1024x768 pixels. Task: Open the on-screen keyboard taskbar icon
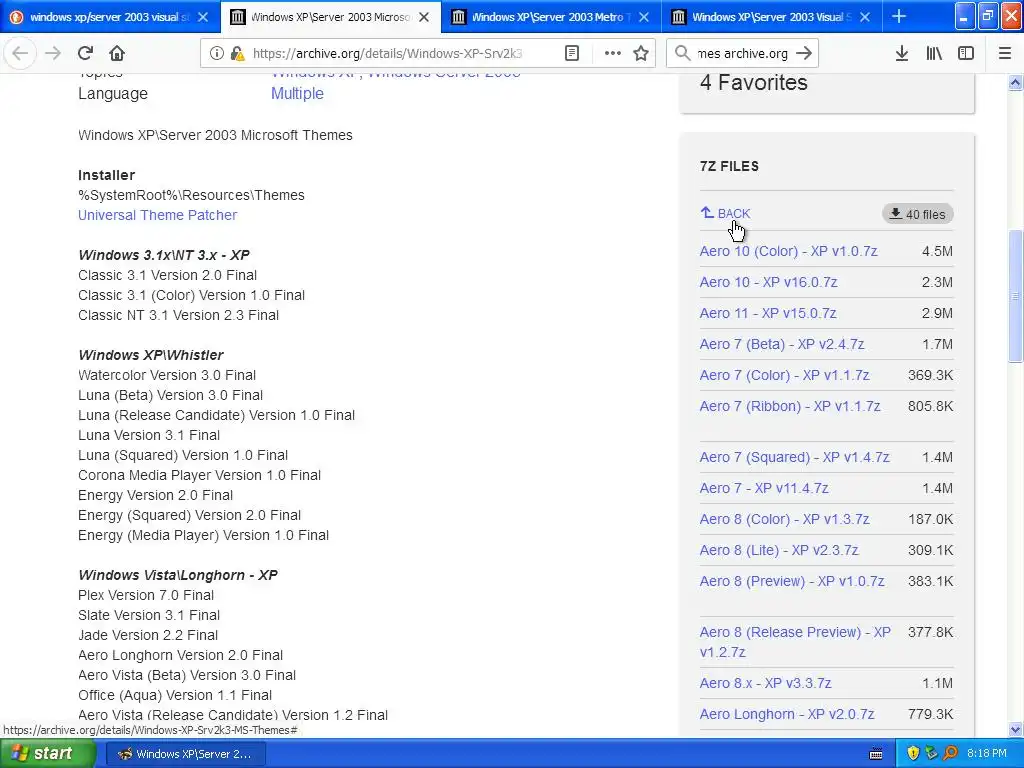[876, 754]
